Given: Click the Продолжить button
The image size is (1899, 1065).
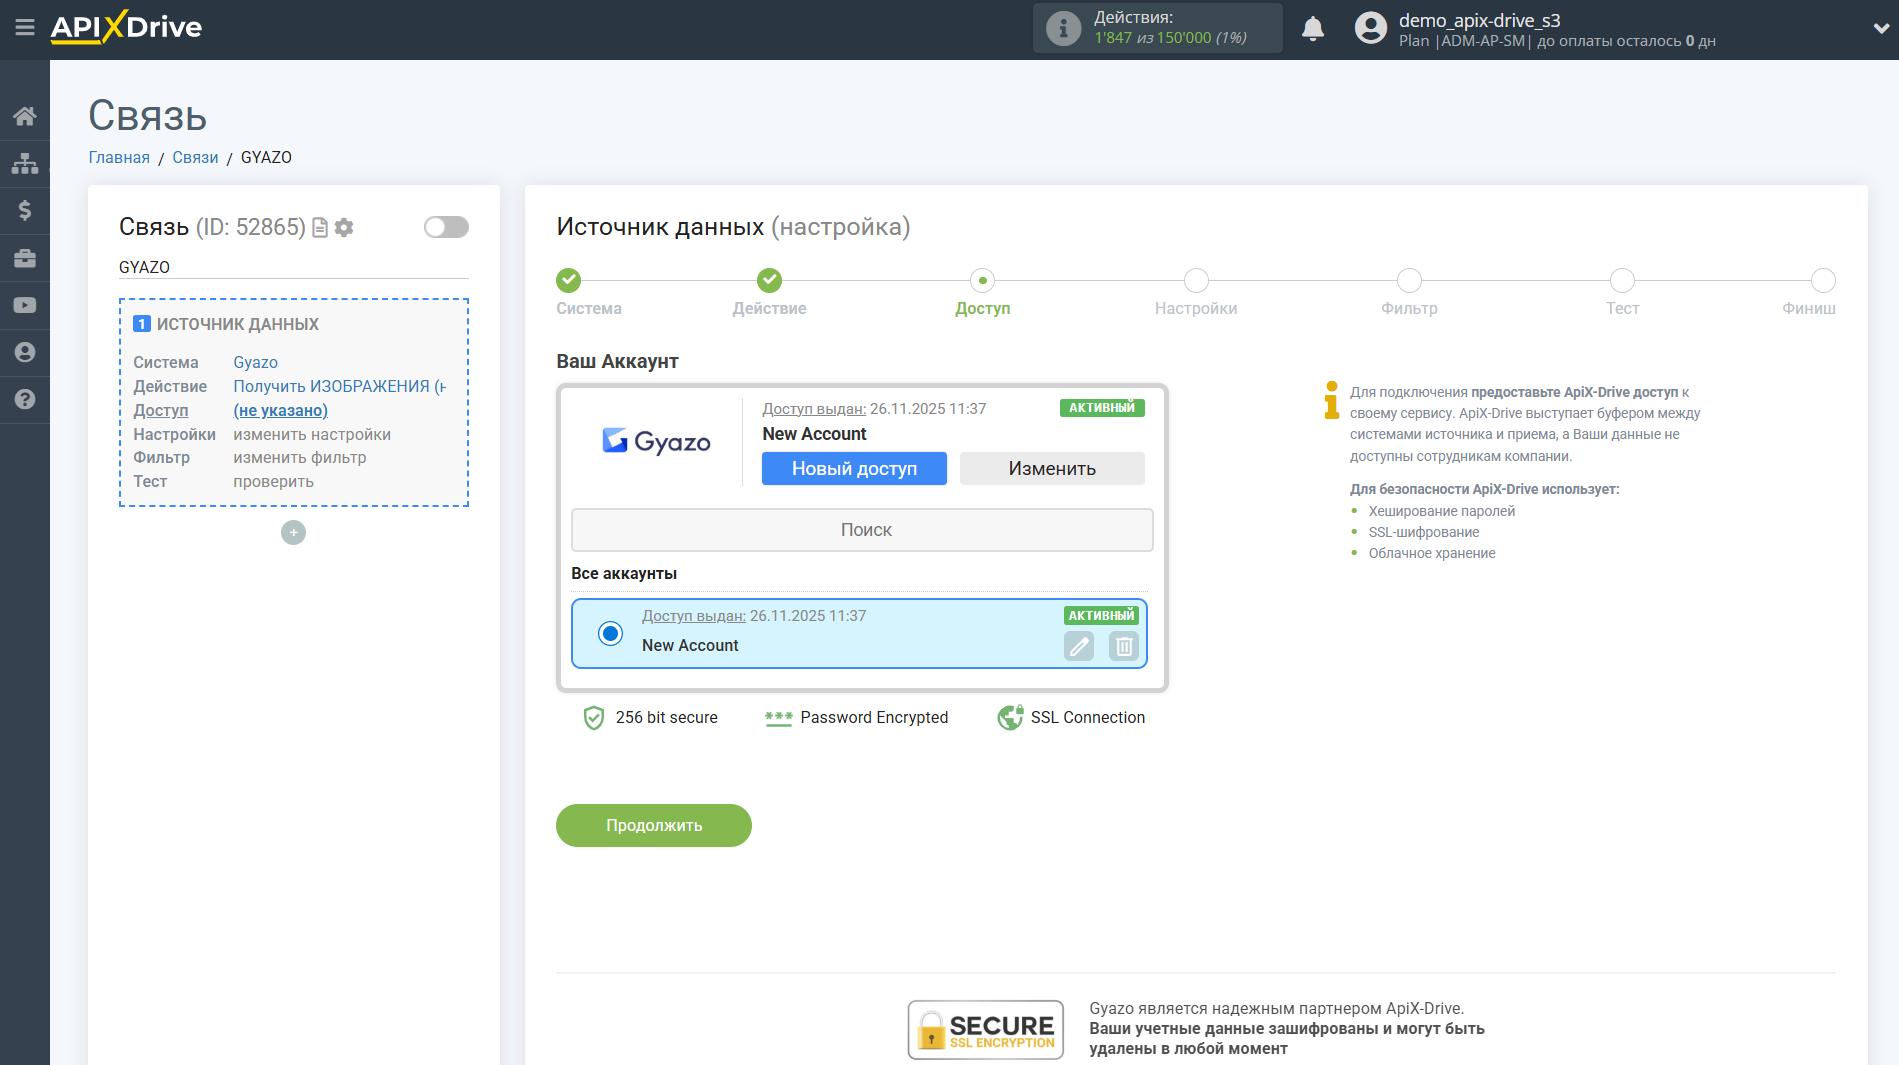Looking at the screenshot, I should click(653, 825).
